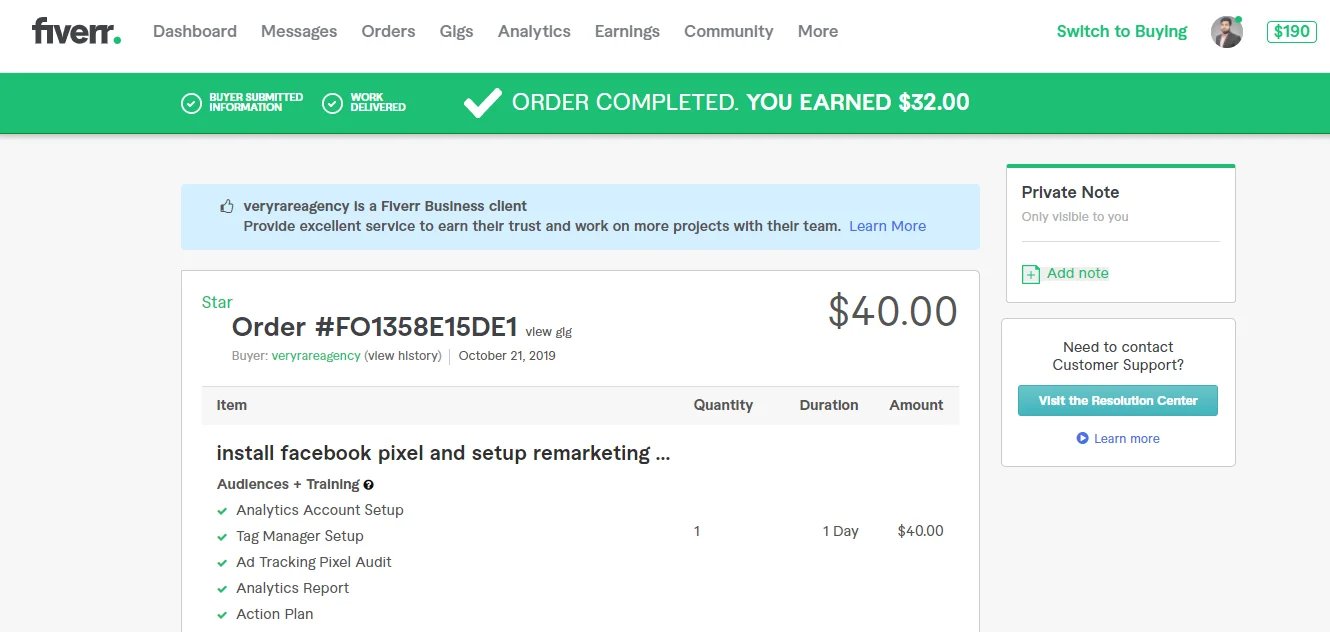
Task: Click the Learn more play icon
Action: pos(1082,439)
